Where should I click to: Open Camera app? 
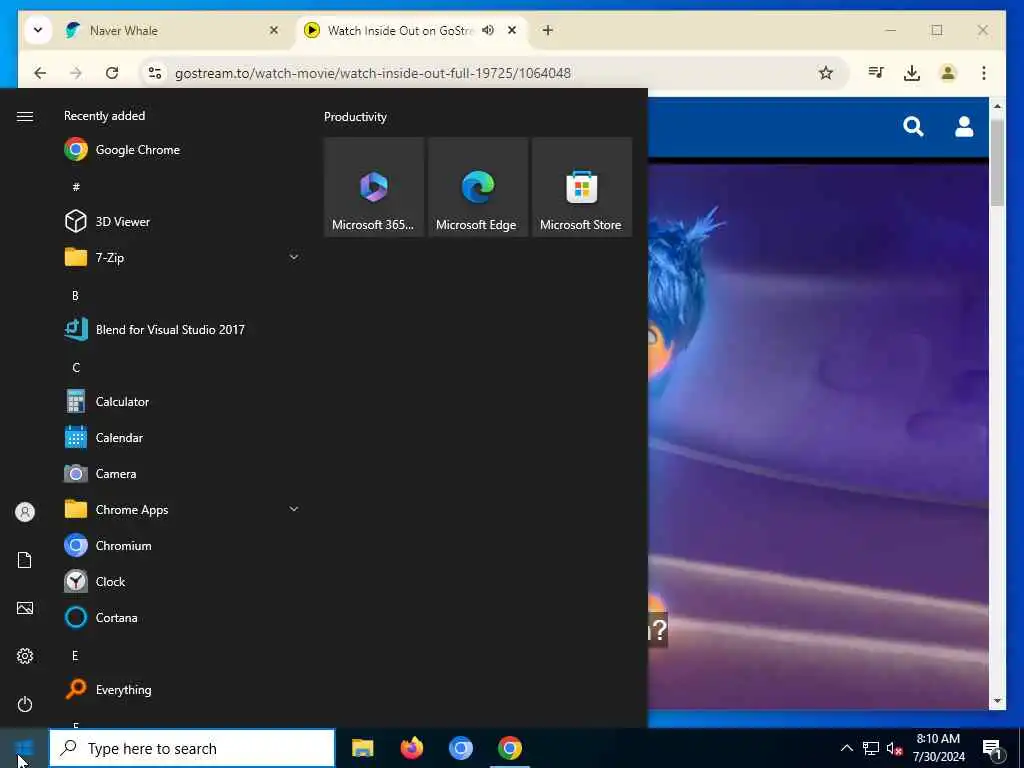pyautogui.click(x=182, y=473)
